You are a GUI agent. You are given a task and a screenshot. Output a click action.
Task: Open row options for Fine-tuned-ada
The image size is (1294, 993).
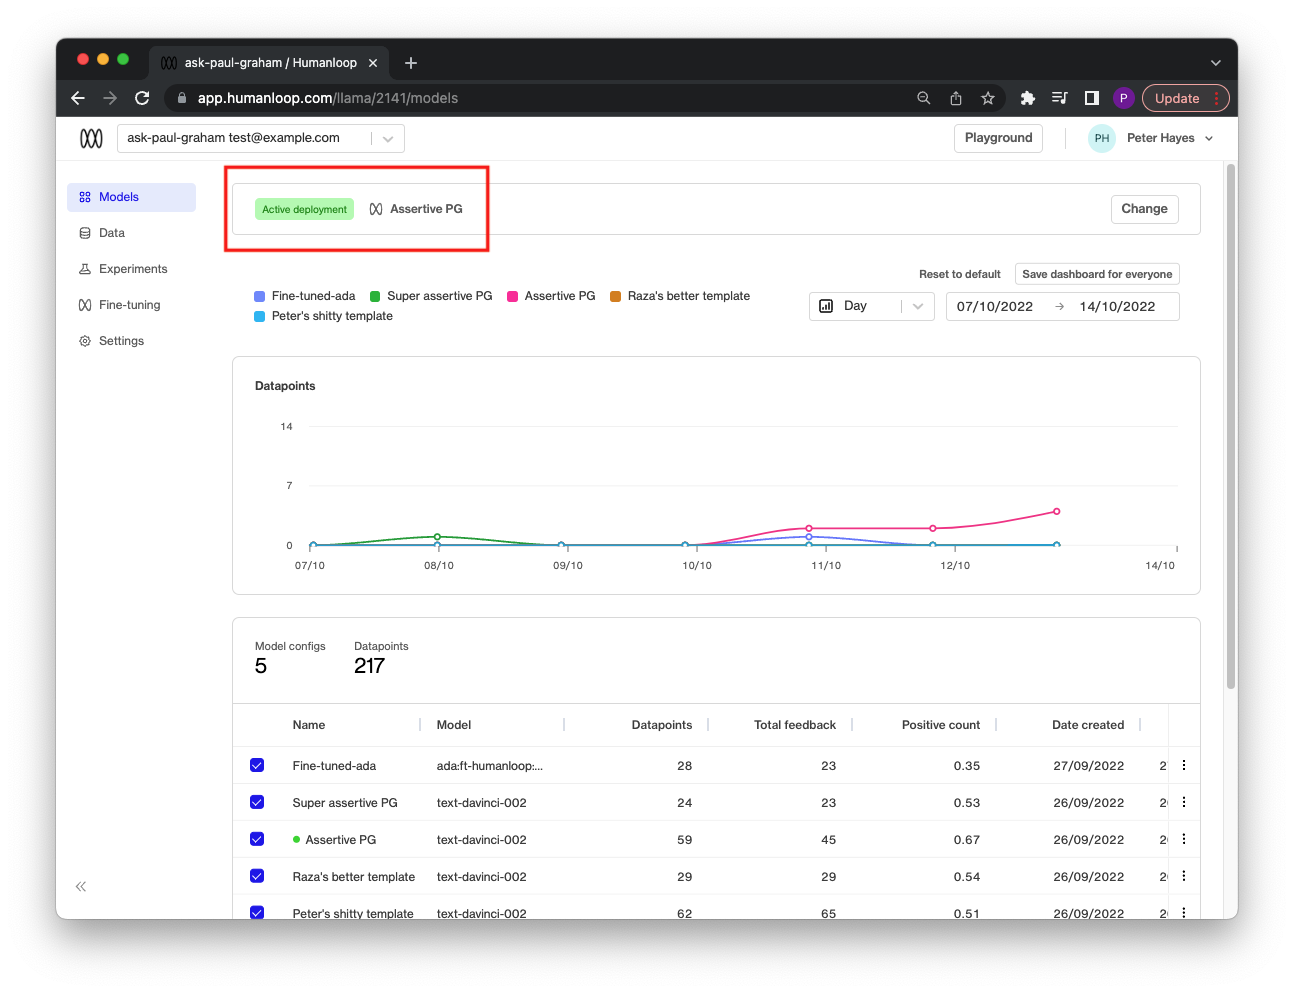1184,765
